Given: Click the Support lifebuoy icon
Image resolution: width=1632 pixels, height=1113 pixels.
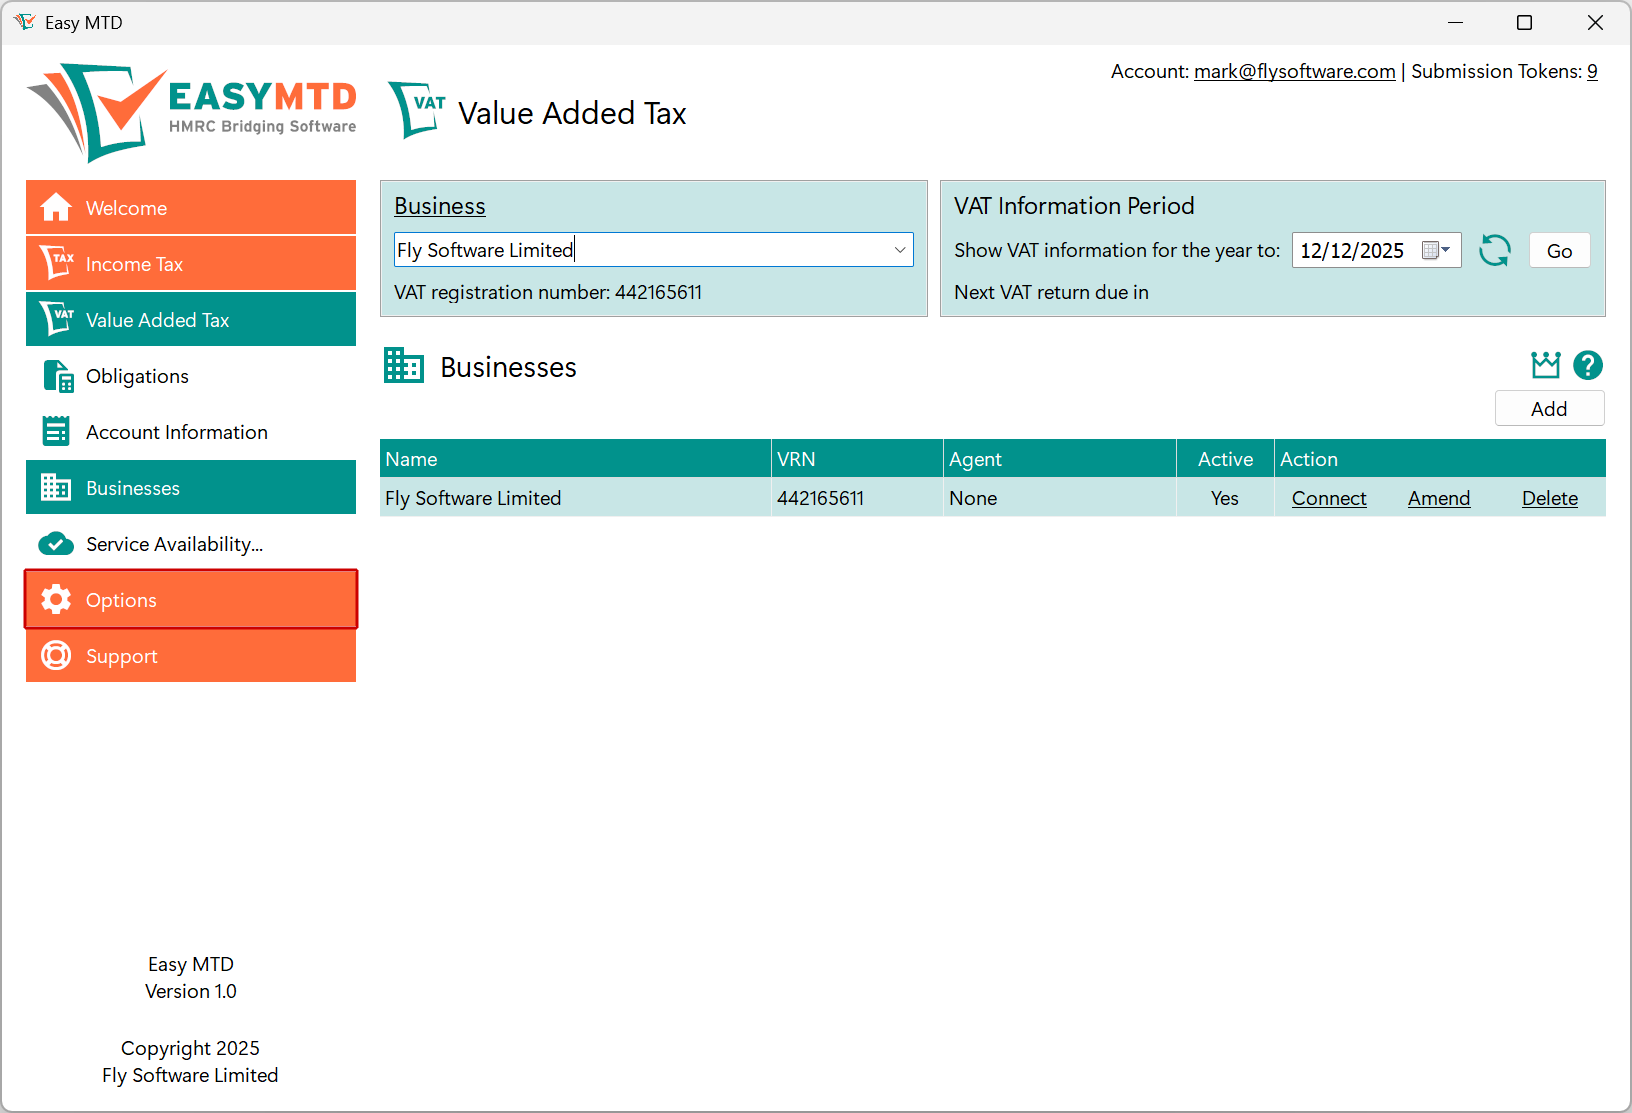Looking at the screenshot, I should pos(56,655).
